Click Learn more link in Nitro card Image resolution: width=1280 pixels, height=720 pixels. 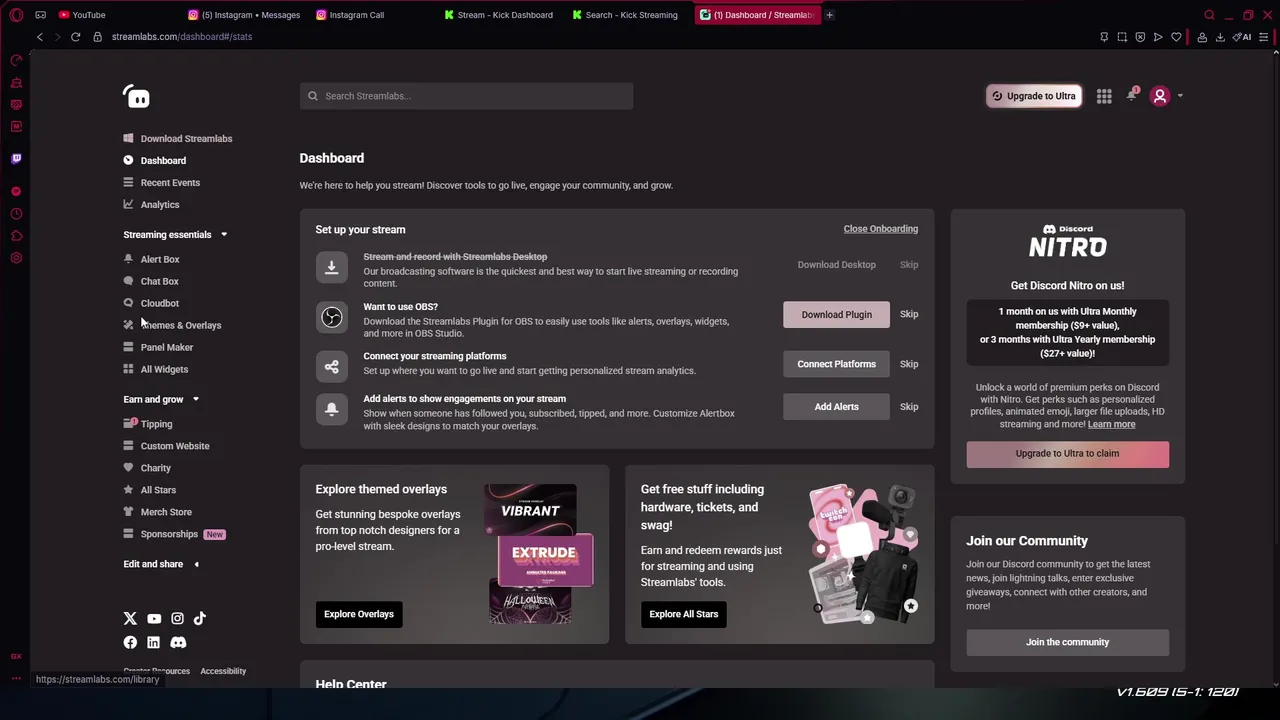pyautogui.click(x=1111, y=424)
